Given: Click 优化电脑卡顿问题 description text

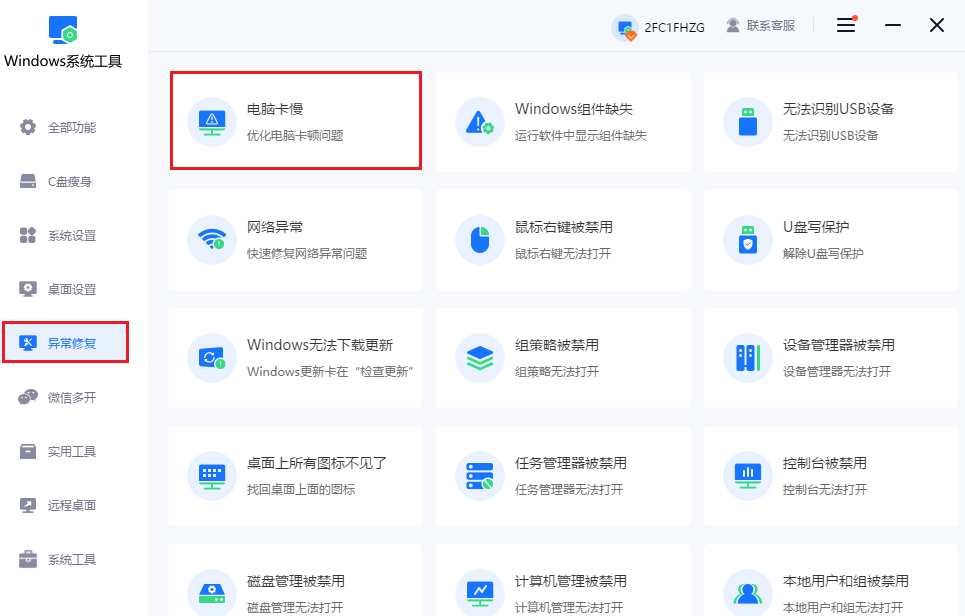Looking at the screenshot, I should tap(295, 135).
